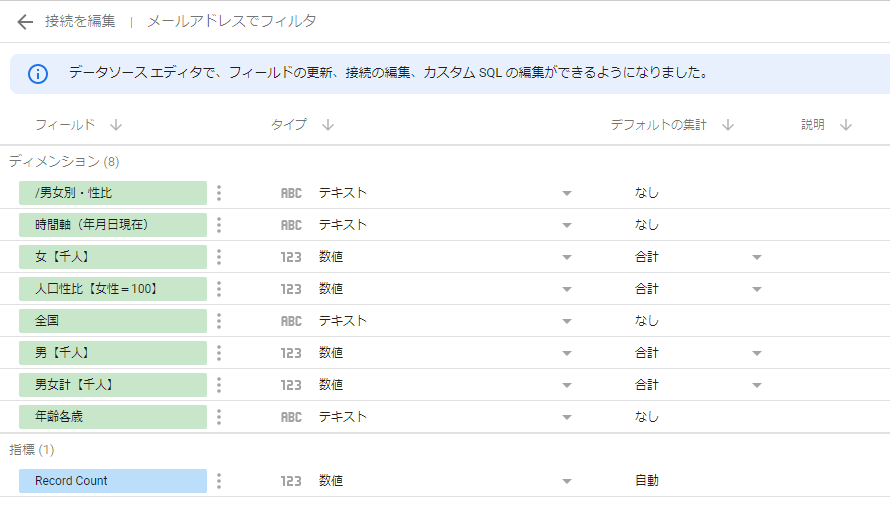Open the type dropdown for 年齢各歳

(x=566, y=418)
